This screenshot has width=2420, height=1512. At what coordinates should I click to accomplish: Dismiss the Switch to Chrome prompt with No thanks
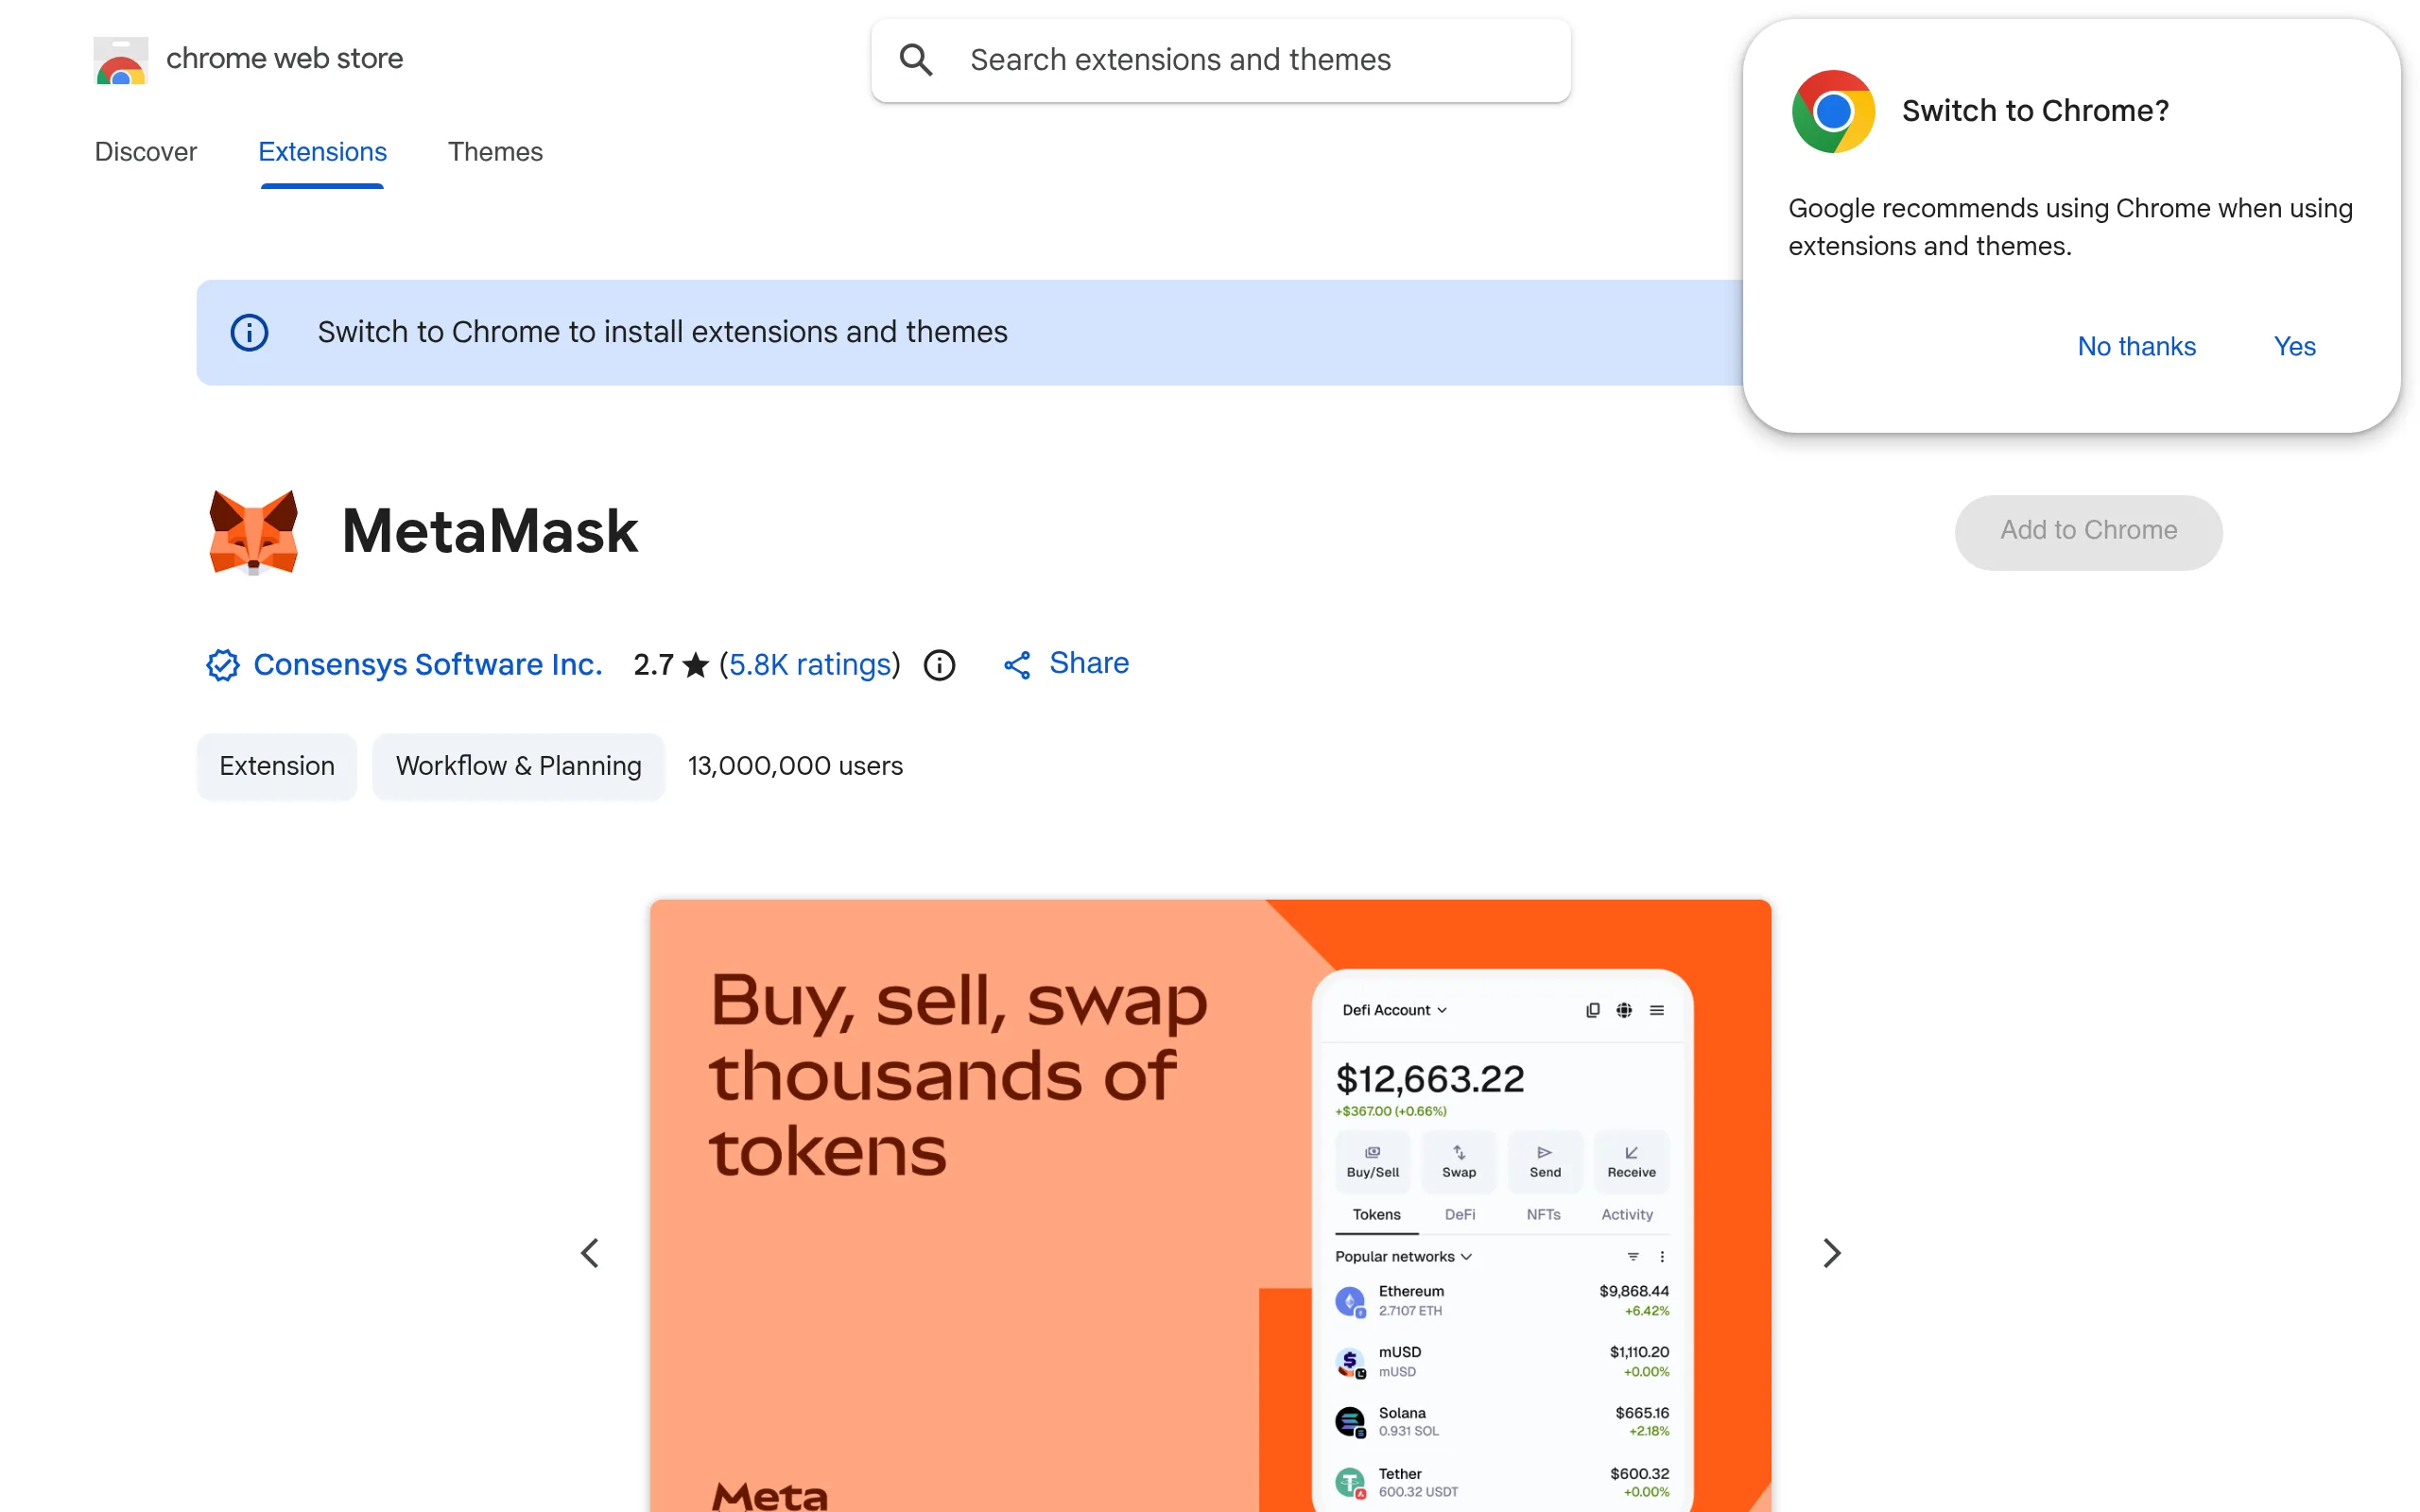click(2136, 346)
